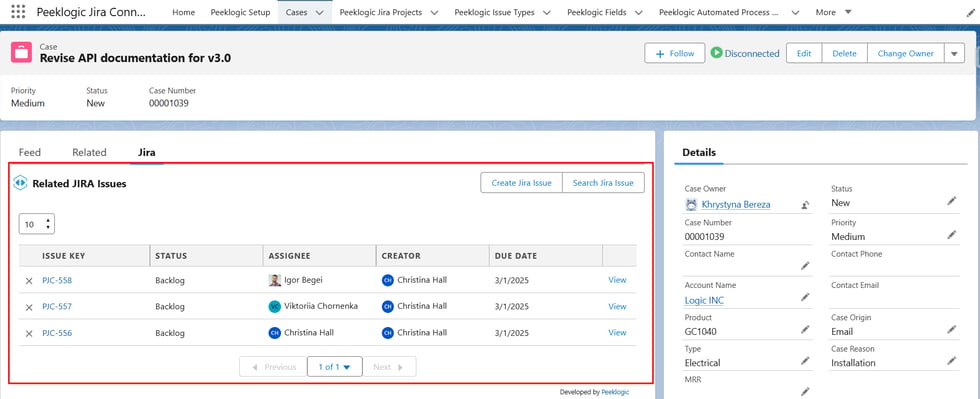
Task: Switch to the Feed tab
Action: coord(29,152)
